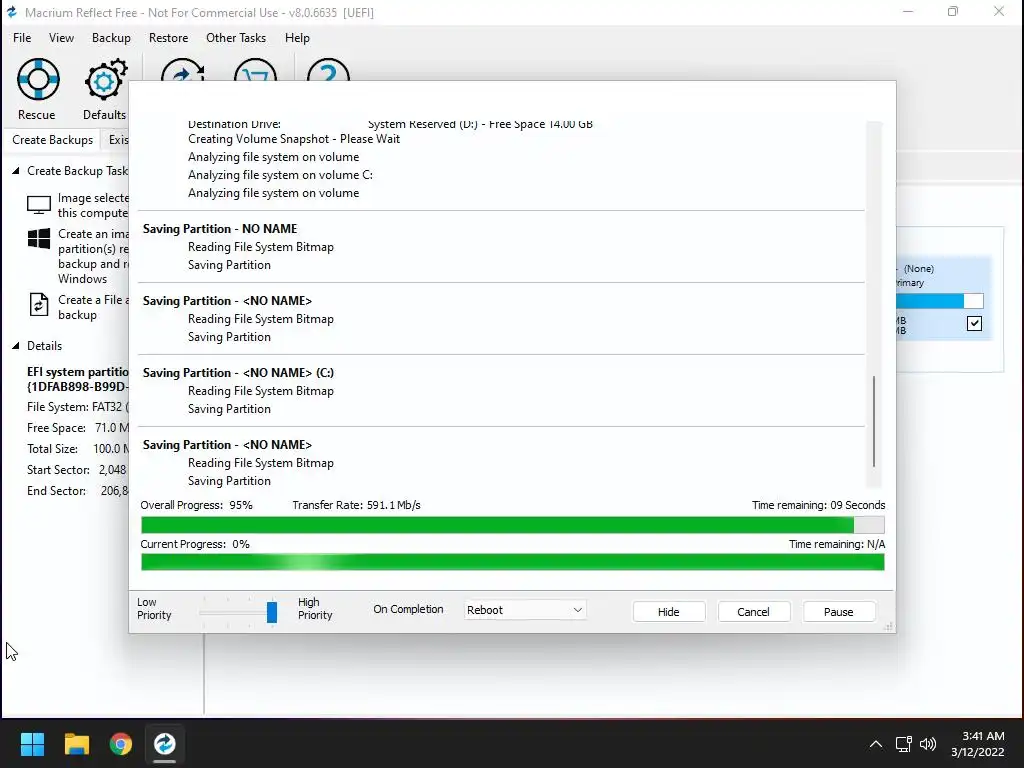Launch Google Chrome from taskbar
The image size is (1024, 768).
121,744
